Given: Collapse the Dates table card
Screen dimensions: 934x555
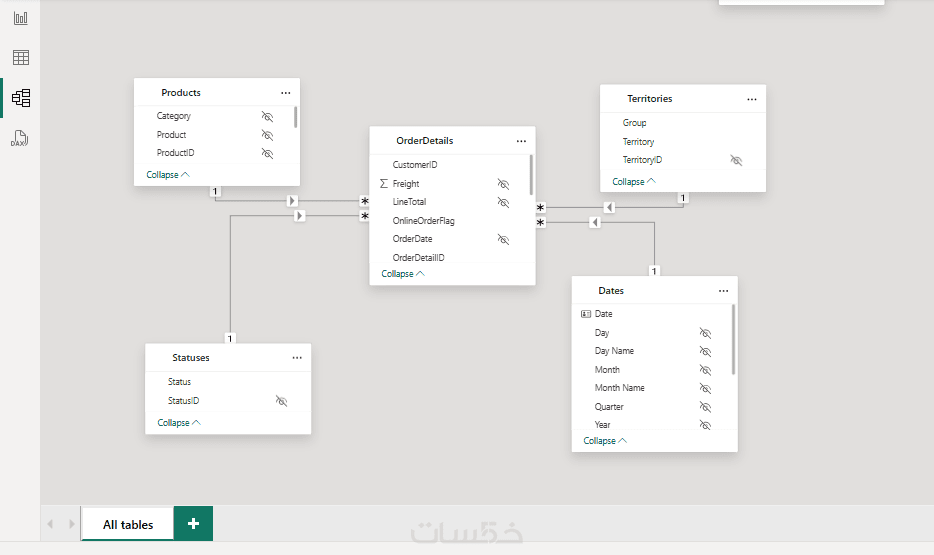Looking at the screenshot, I should click(604, 441).
